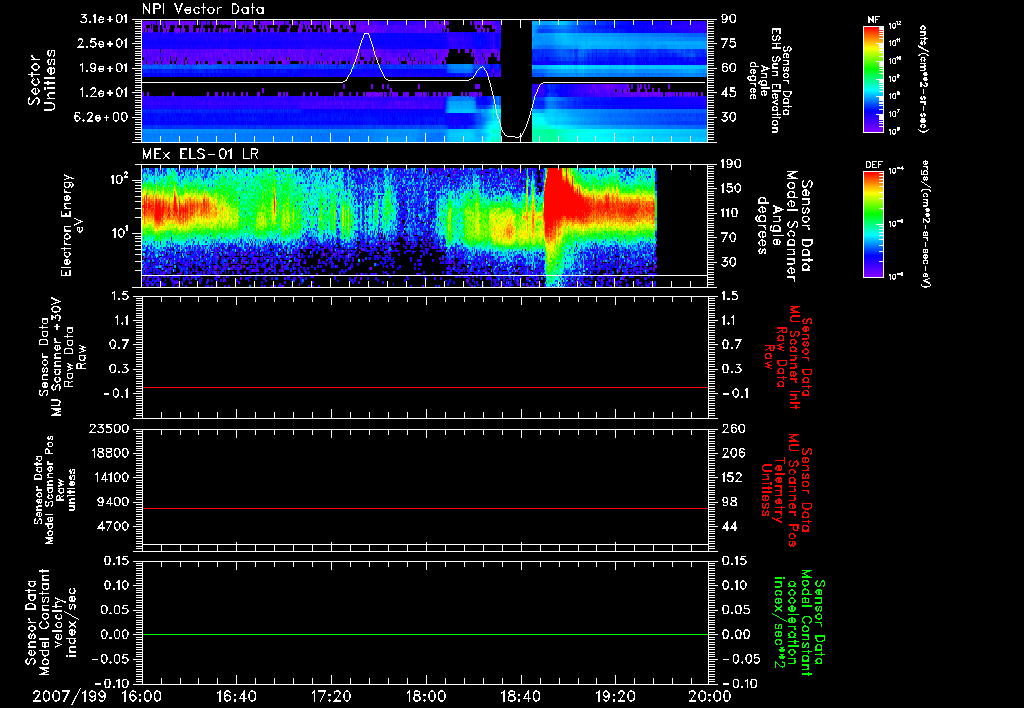Click the NF rainbow color bar

[873, 78]
